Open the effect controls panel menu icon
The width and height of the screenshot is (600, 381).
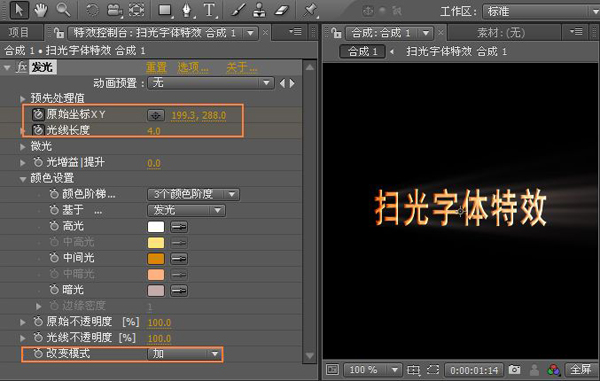tap(295, 32)
